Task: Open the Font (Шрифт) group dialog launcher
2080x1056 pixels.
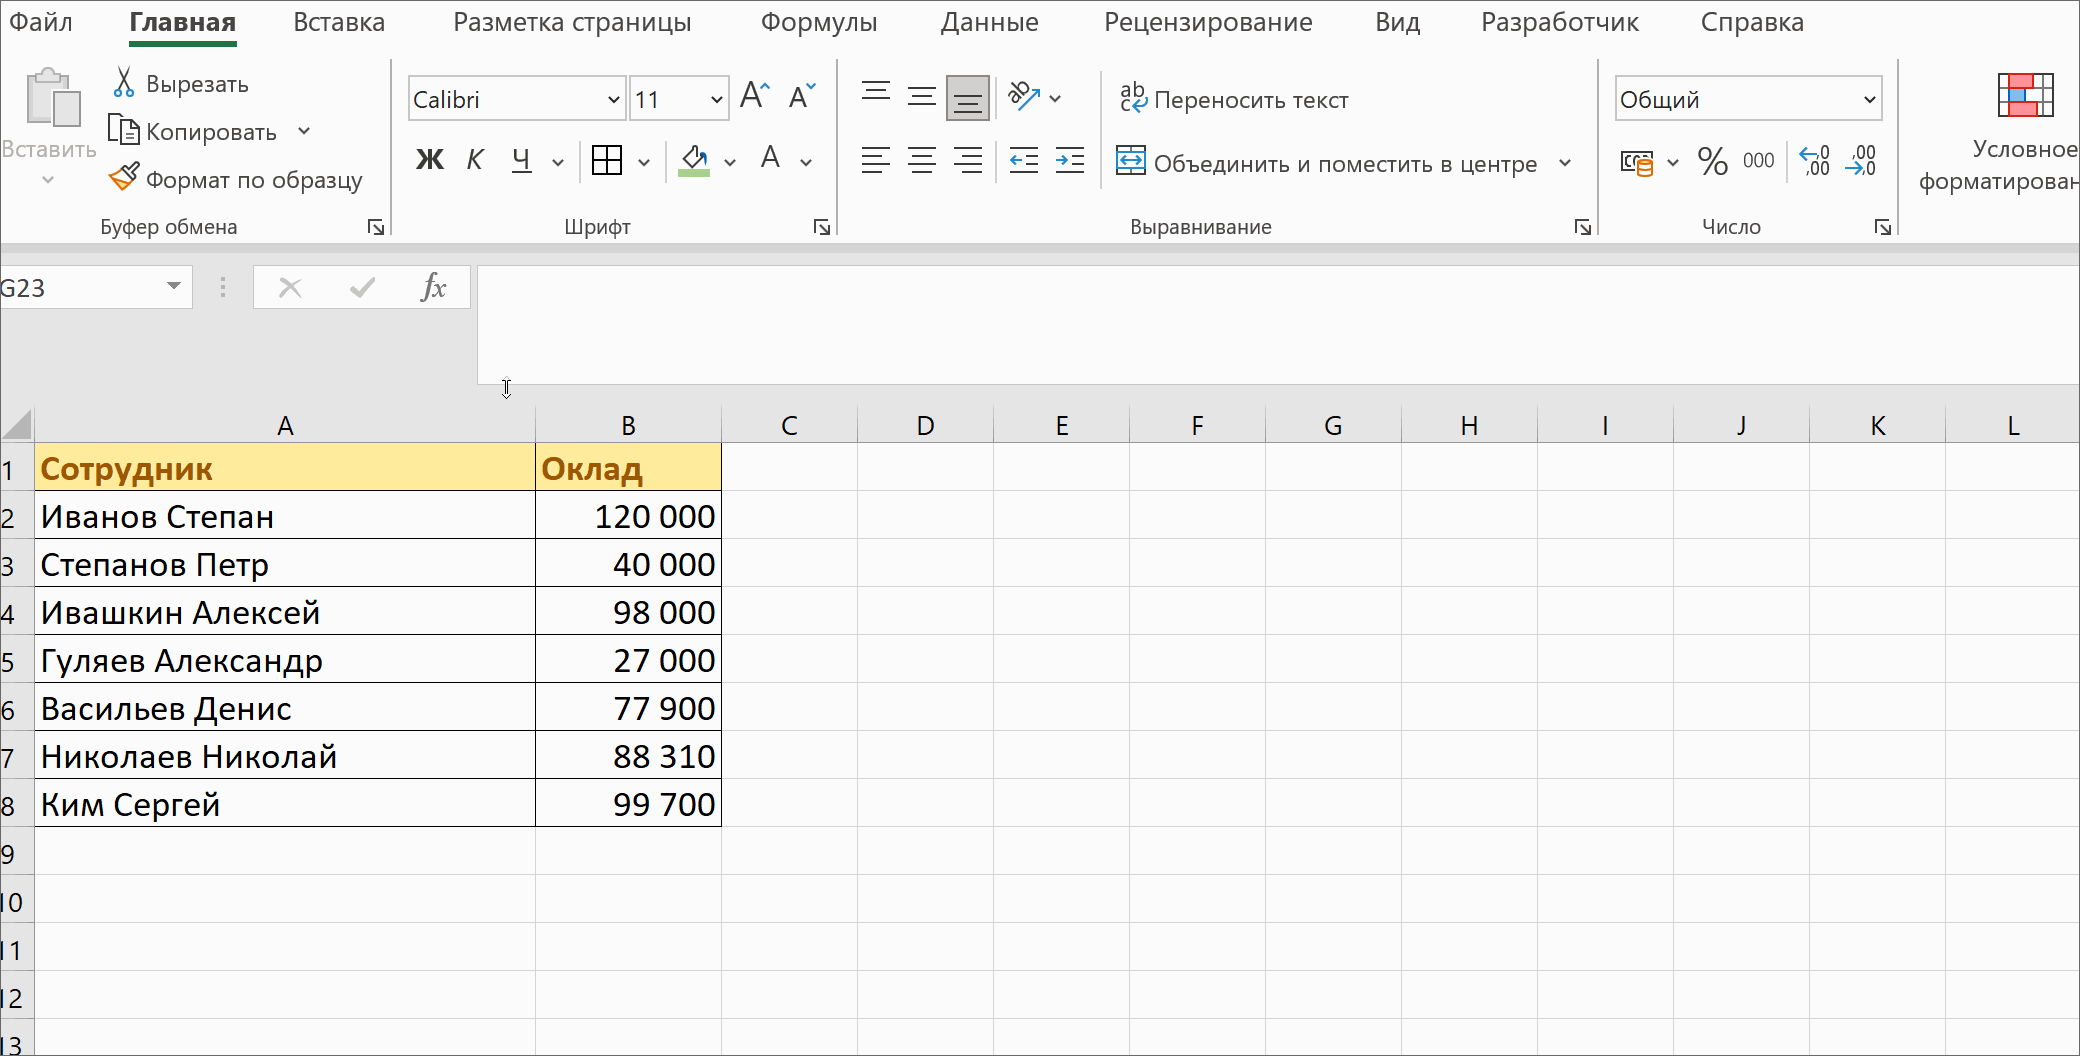Action: pos(822,227)
